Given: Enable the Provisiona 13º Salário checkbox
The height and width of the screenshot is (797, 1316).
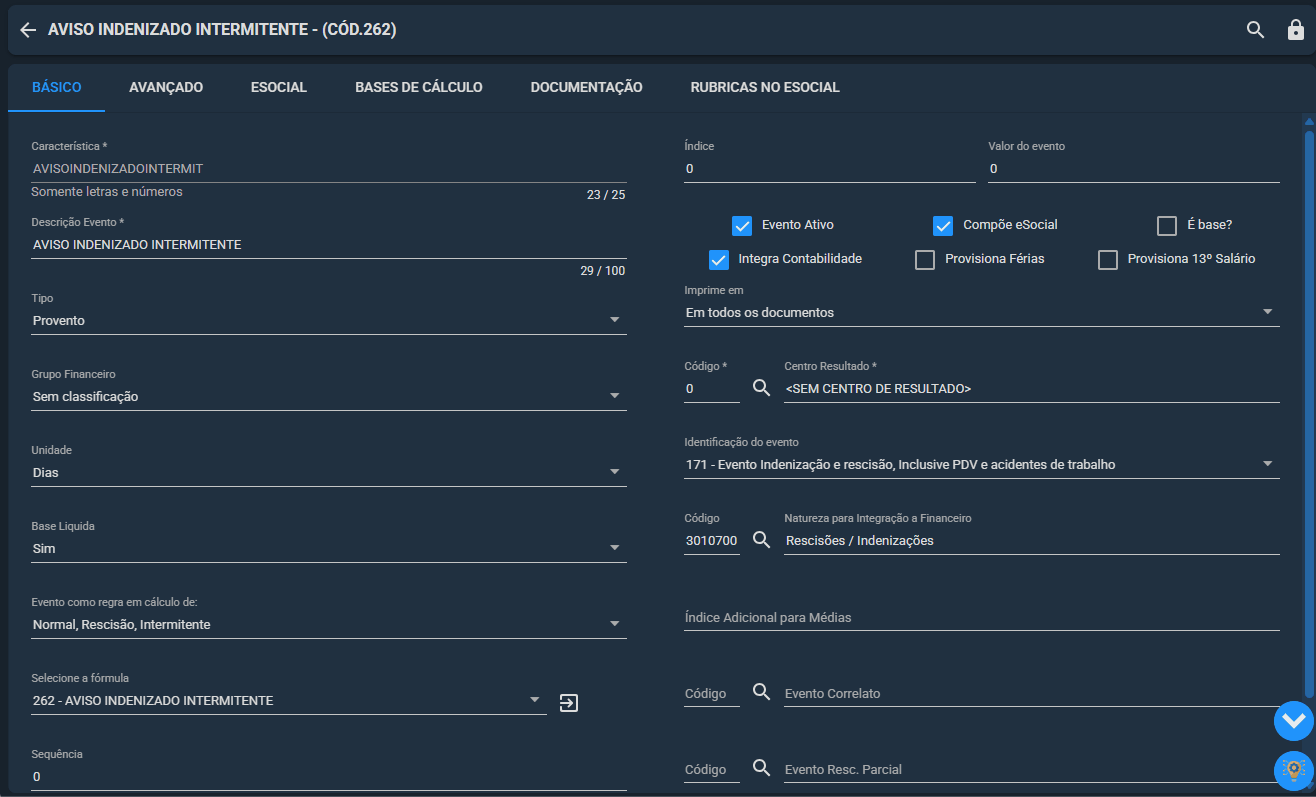Looking at the screenshot, I should (x=1108, y=259).
